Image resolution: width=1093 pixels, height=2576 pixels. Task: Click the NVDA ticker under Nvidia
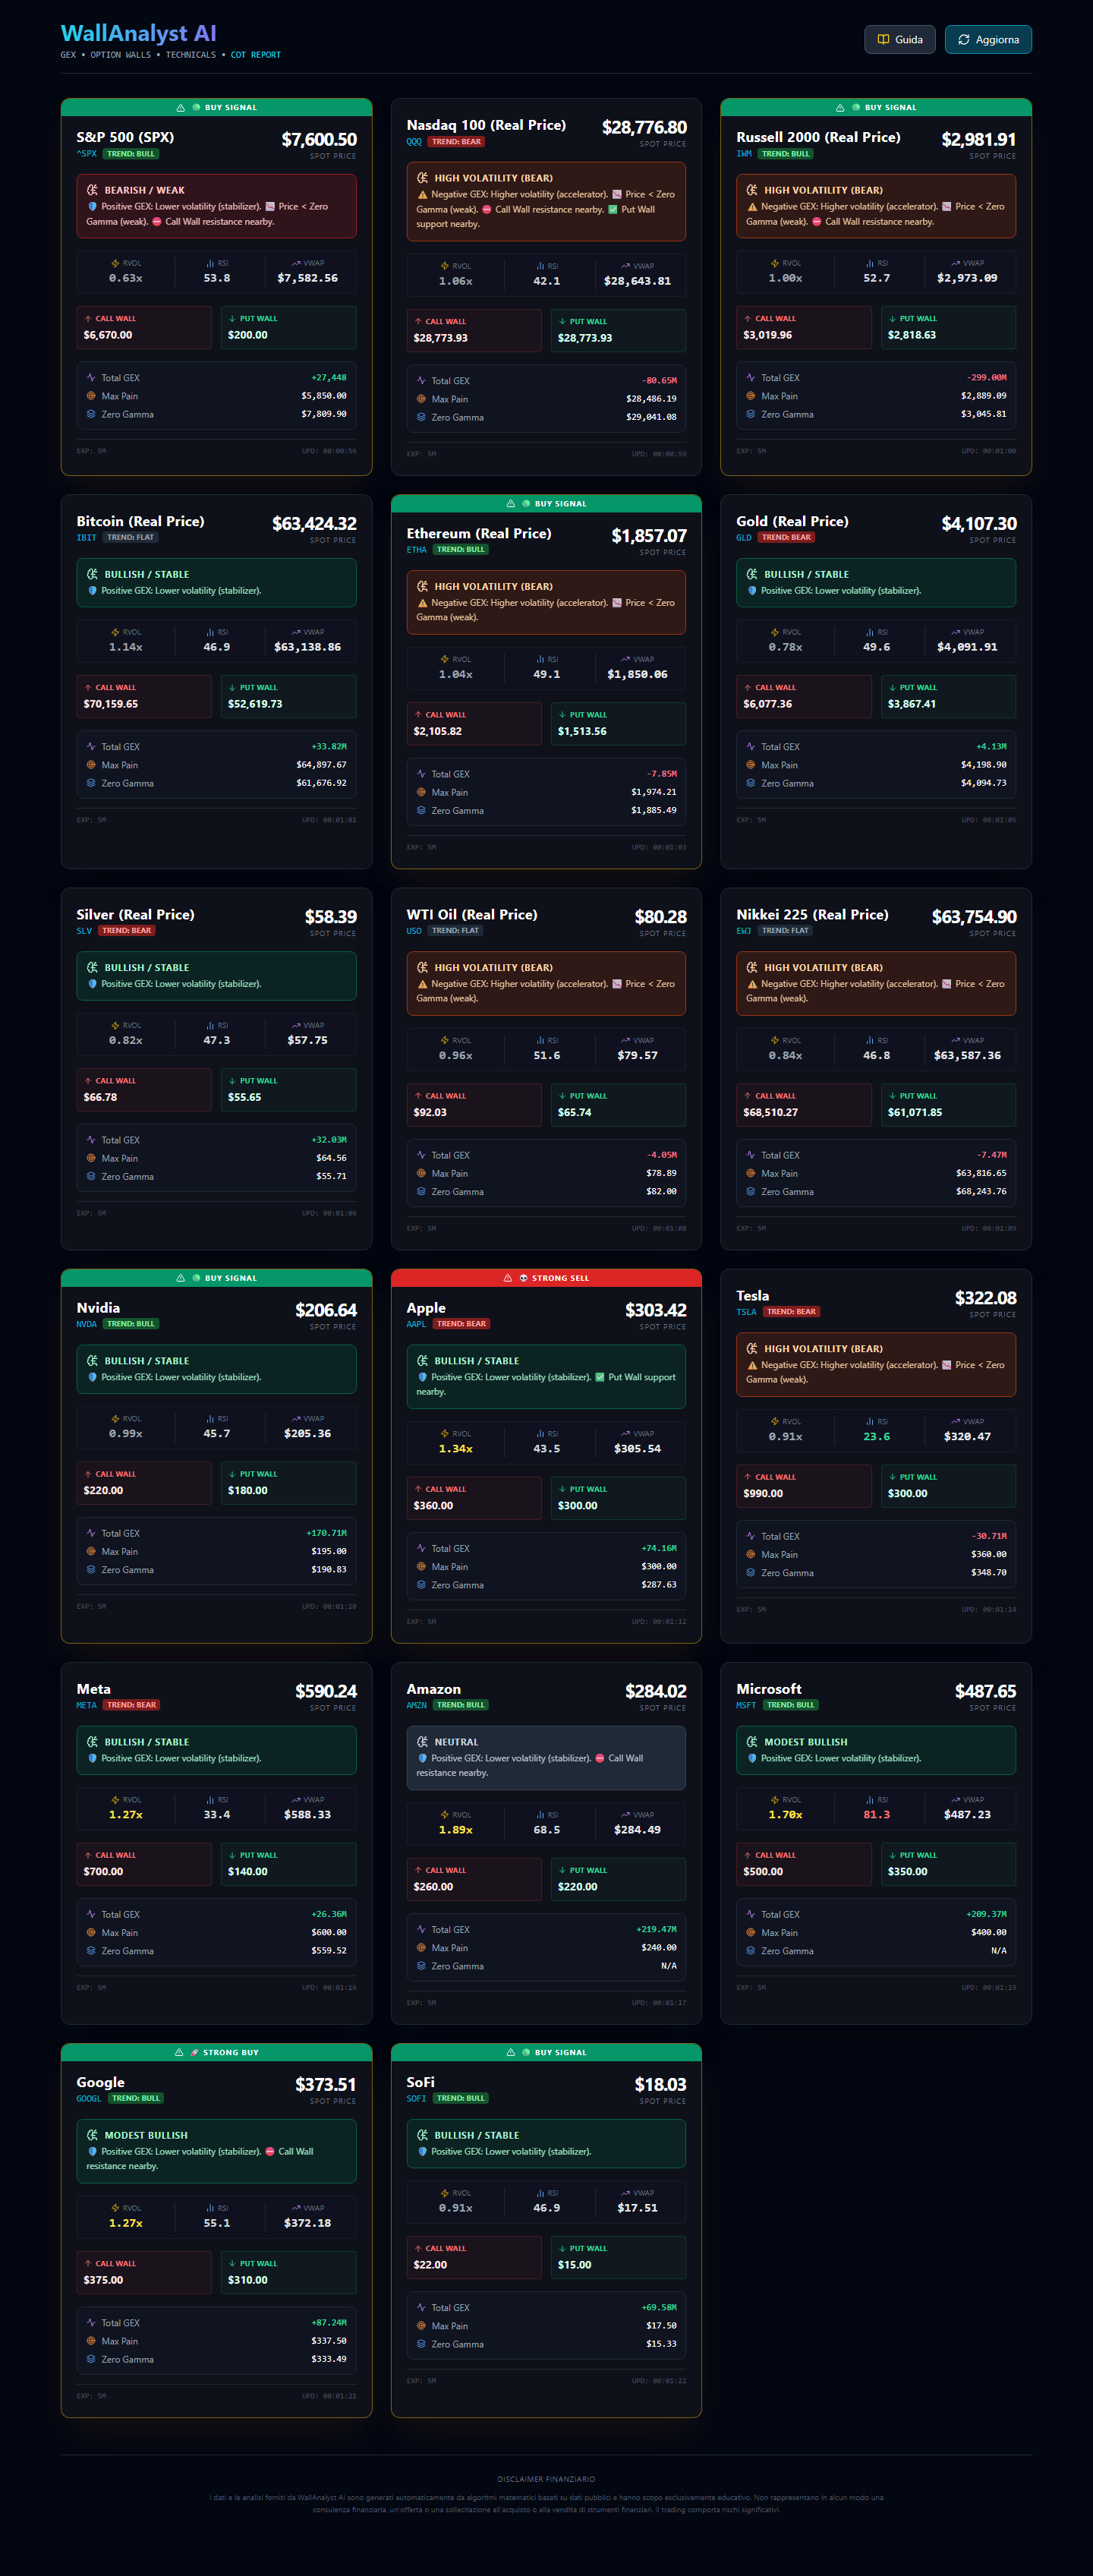87,1324
